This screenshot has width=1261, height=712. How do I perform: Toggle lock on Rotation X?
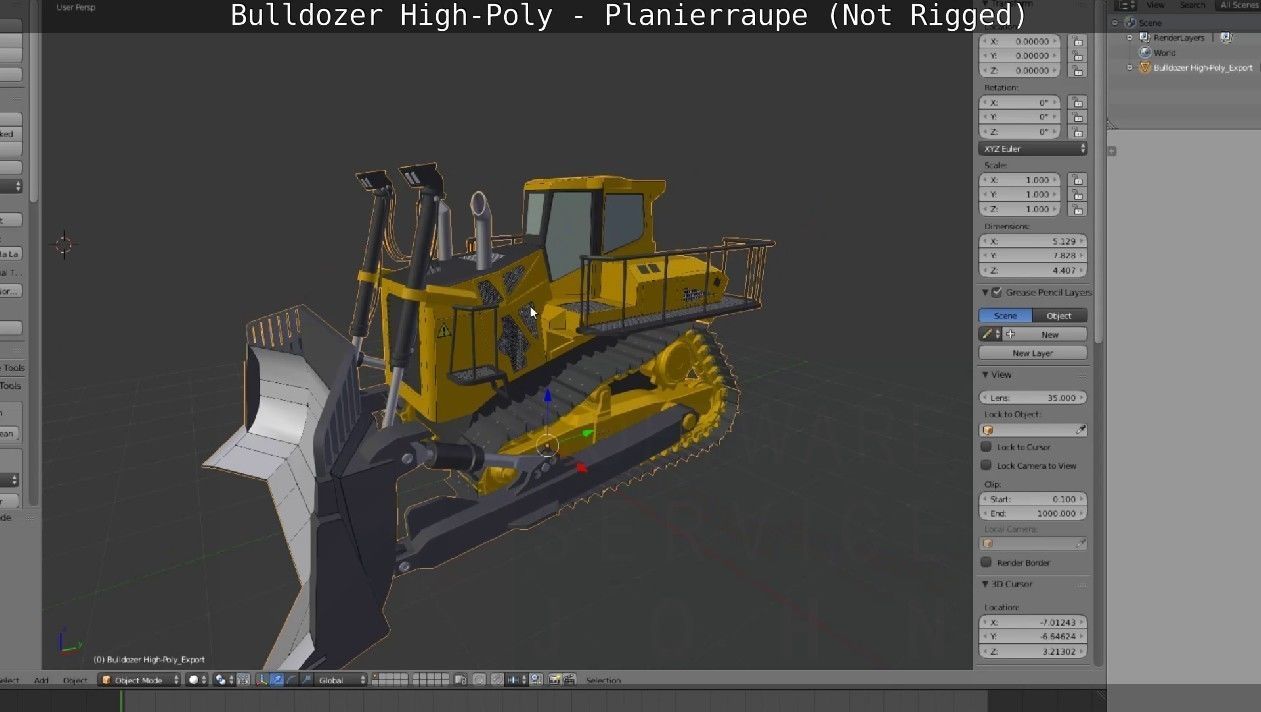[1077, 102]
